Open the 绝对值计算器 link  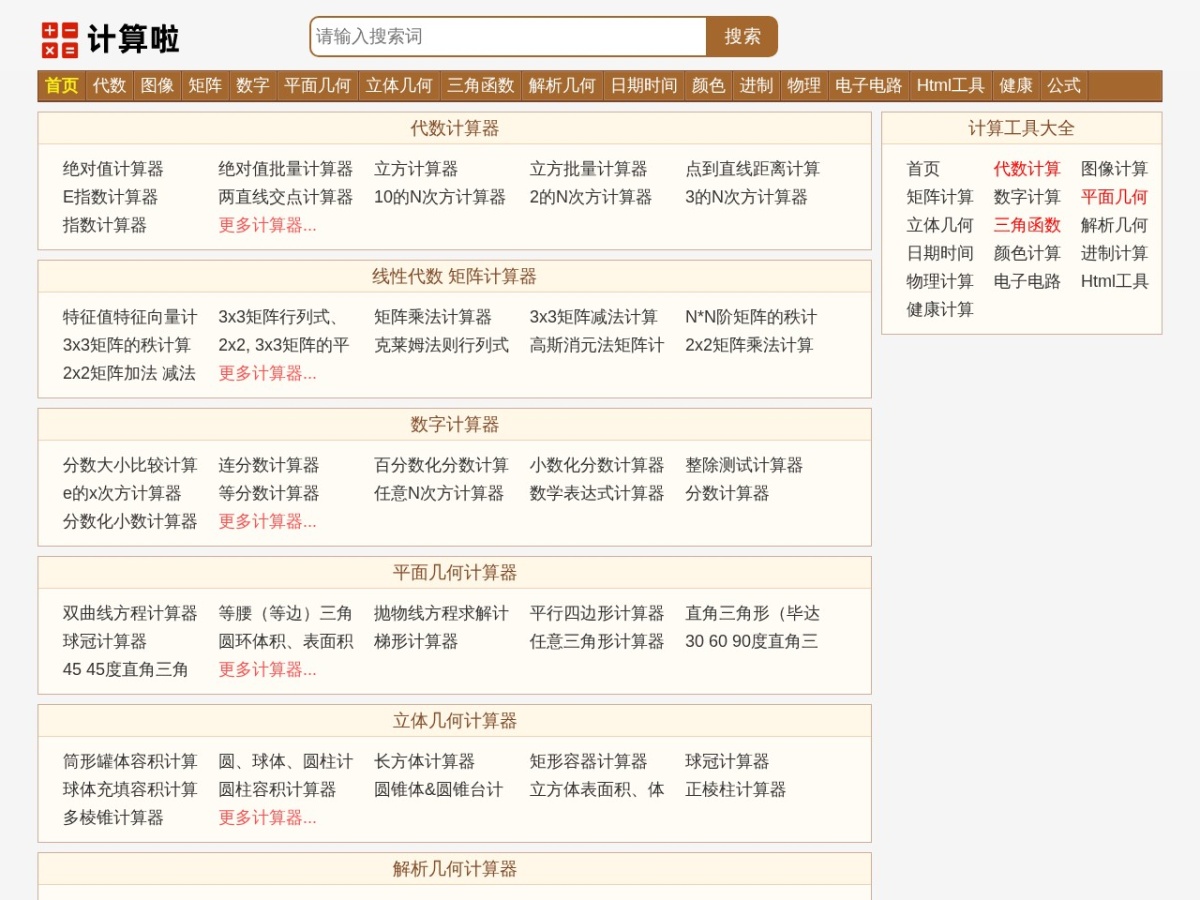(113, 169)
